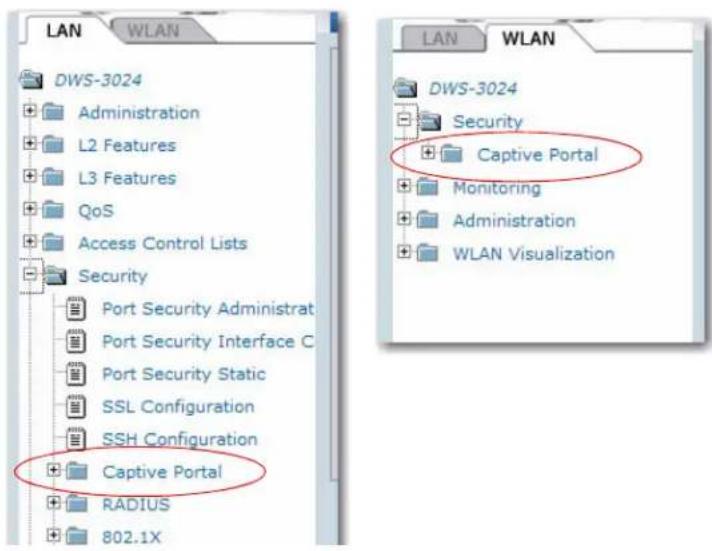Expand the RADIUS node
The image size is (712, 551).
53,503
